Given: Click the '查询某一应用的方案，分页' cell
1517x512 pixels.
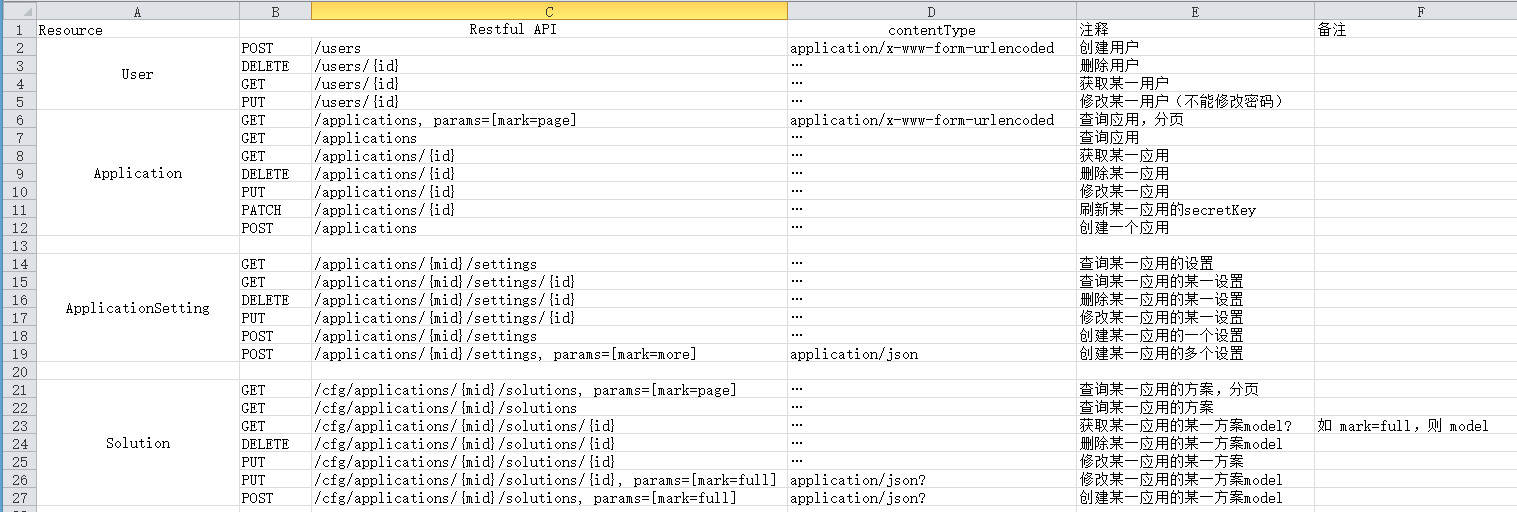Looking at the screenshot, I should click(x=1195, y=390).
